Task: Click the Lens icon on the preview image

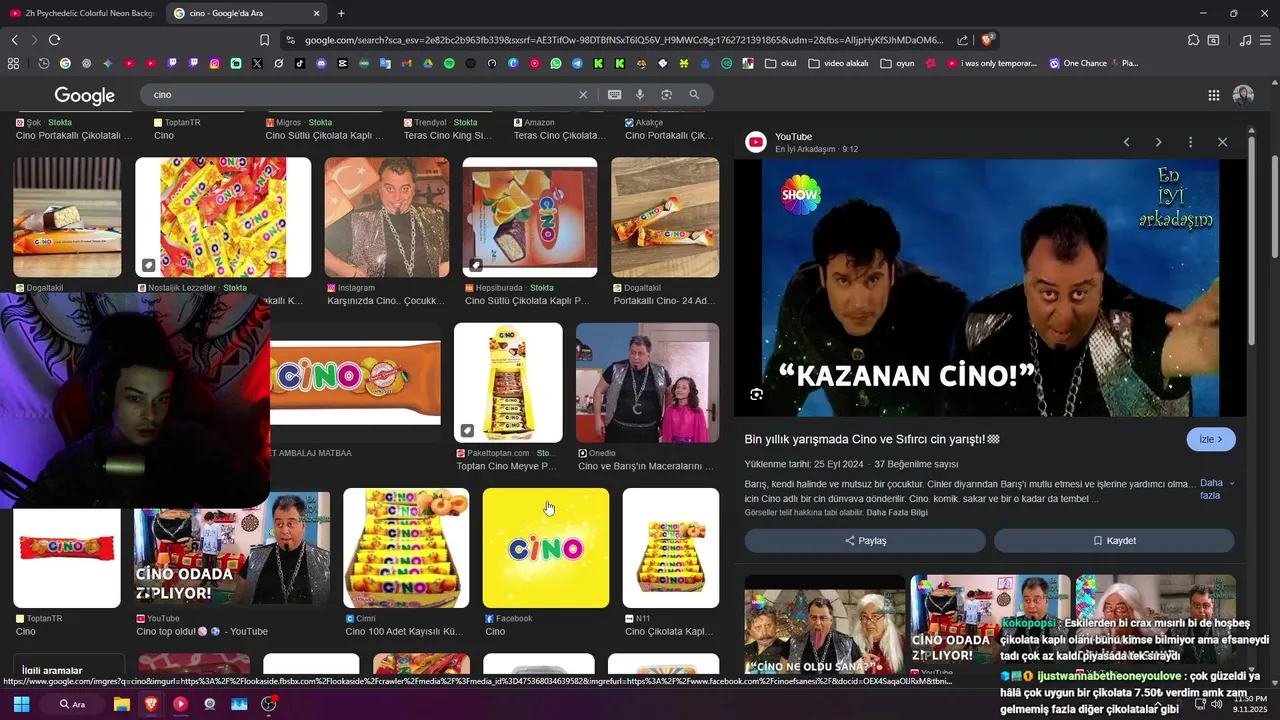Action: point(756,394)
